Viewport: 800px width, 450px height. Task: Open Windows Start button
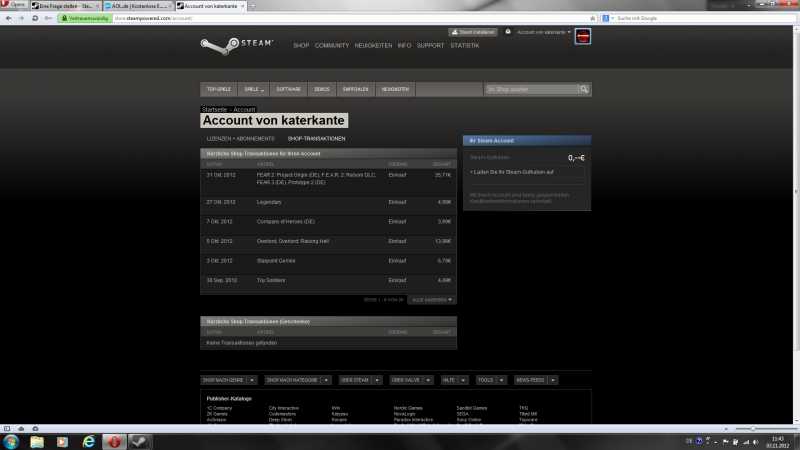tap(11, 441)
